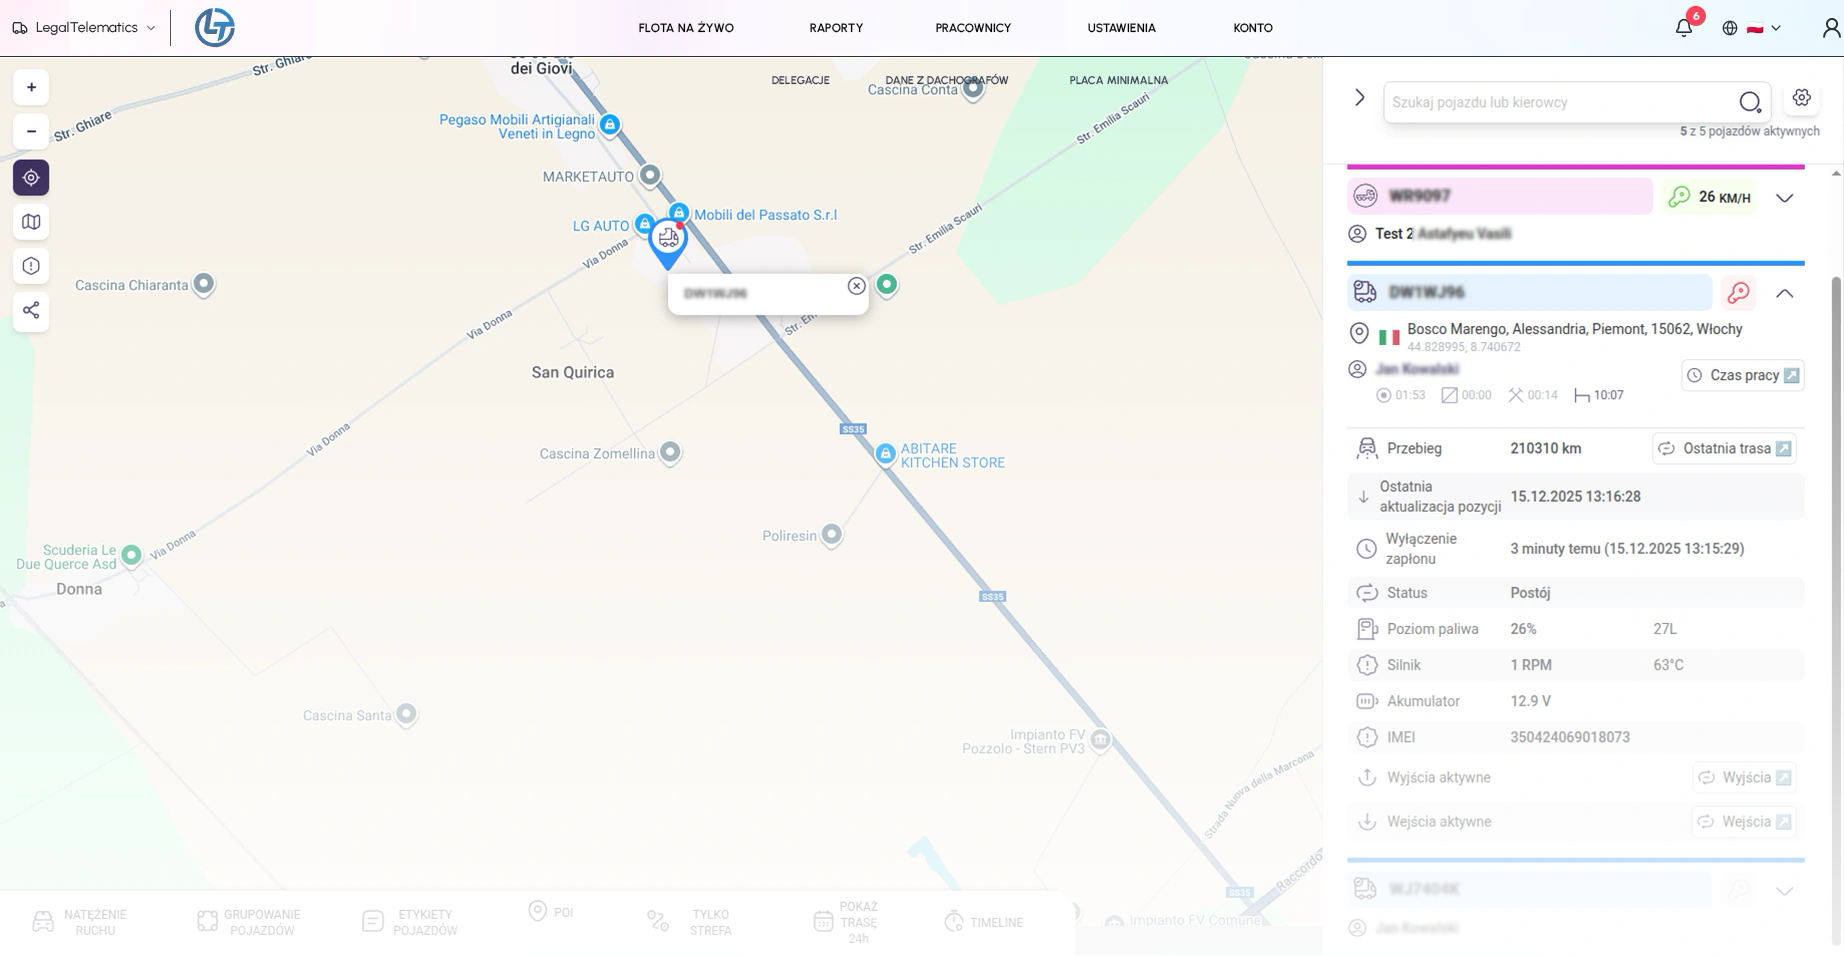This screenshot has width=1844, height=956.
Task: Toggle Etykiety pojazdów labels
Action: point(410,922)
